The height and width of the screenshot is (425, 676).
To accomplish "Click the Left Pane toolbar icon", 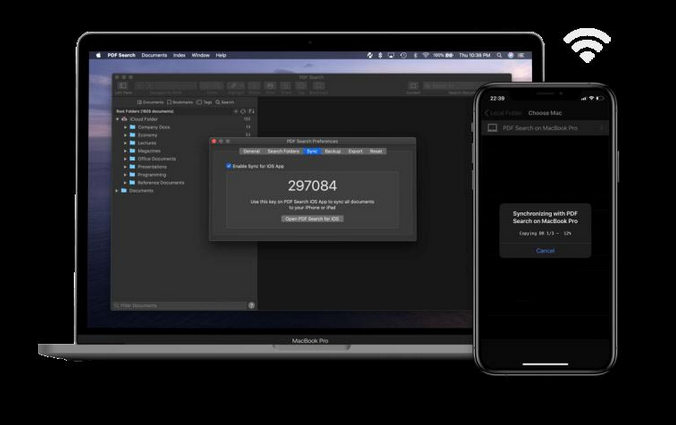I will [x=123, y=86].
